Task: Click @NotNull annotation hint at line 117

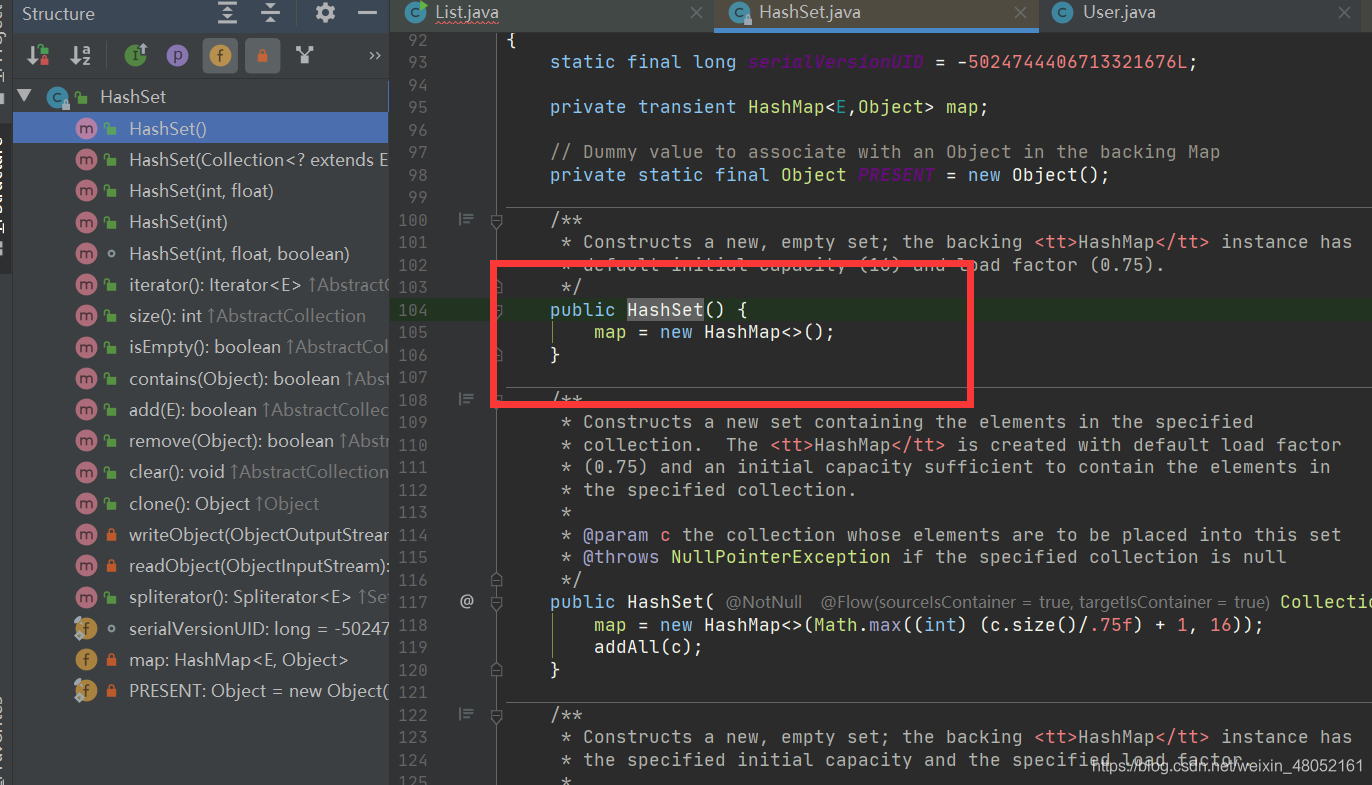Action: (x=763, y=602)
